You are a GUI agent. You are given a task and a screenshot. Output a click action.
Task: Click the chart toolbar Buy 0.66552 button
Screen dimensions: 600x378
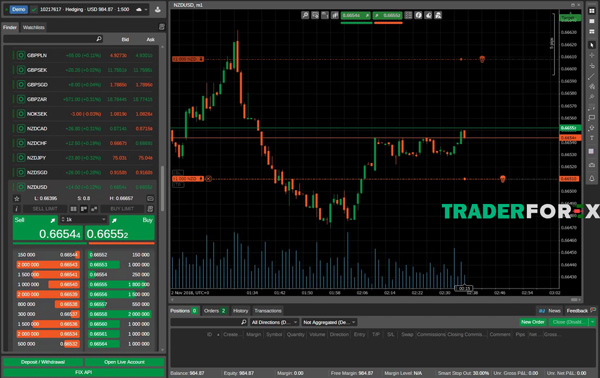pyautogui.click(x=388, y=15)
